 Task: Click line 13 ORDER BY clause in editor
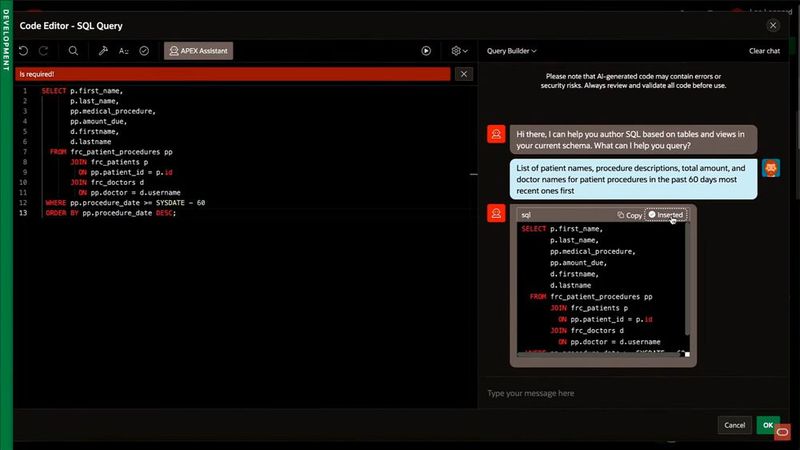click(x=110, y=213)
